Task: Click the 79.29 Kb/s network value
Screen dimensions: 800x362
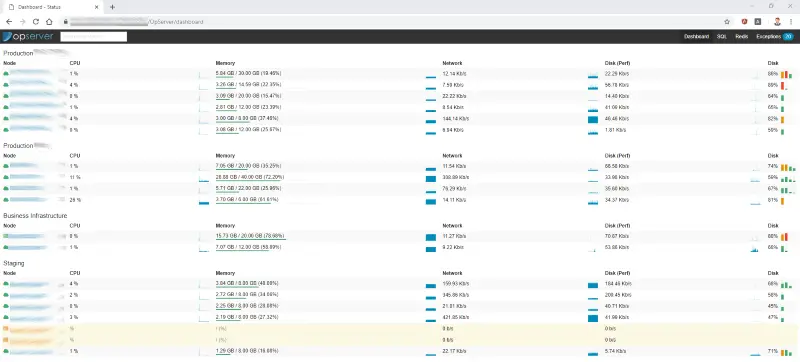Action: (x=454, y=188)
